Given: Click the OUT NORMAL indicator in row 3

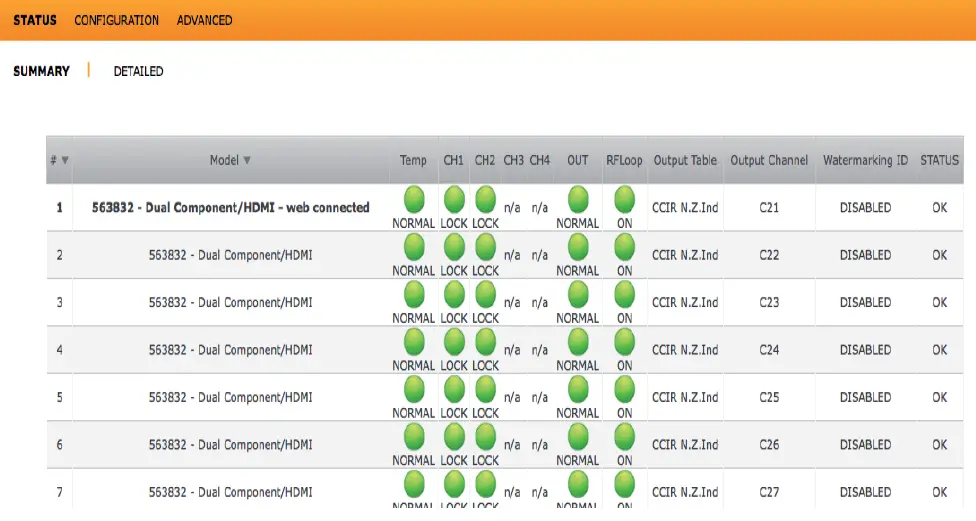Looking at the screenshot, I should (x=578, y=294).
